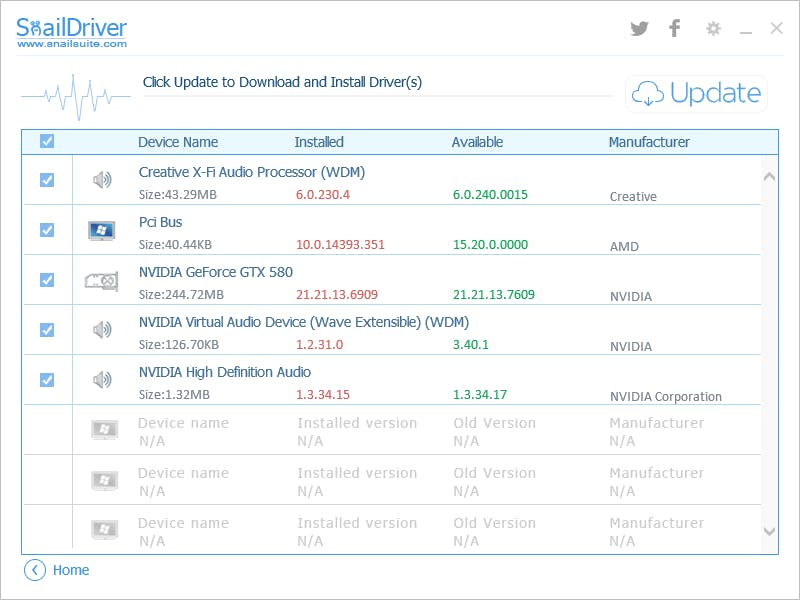Click the heartbeat pulse graphic
800x600 pixels.
pyautogui.click(x=76, y=97)
